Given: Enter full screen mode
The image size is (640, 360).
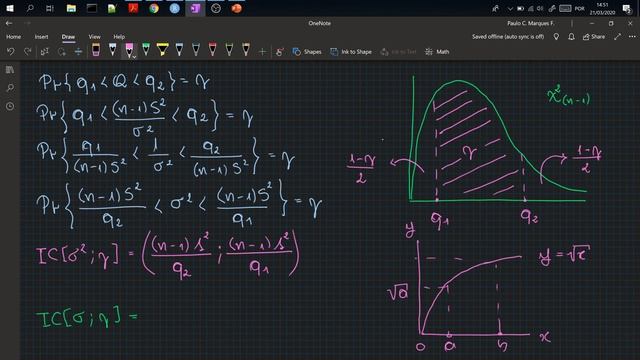Looking at the screenshot, I should (618, 37).
